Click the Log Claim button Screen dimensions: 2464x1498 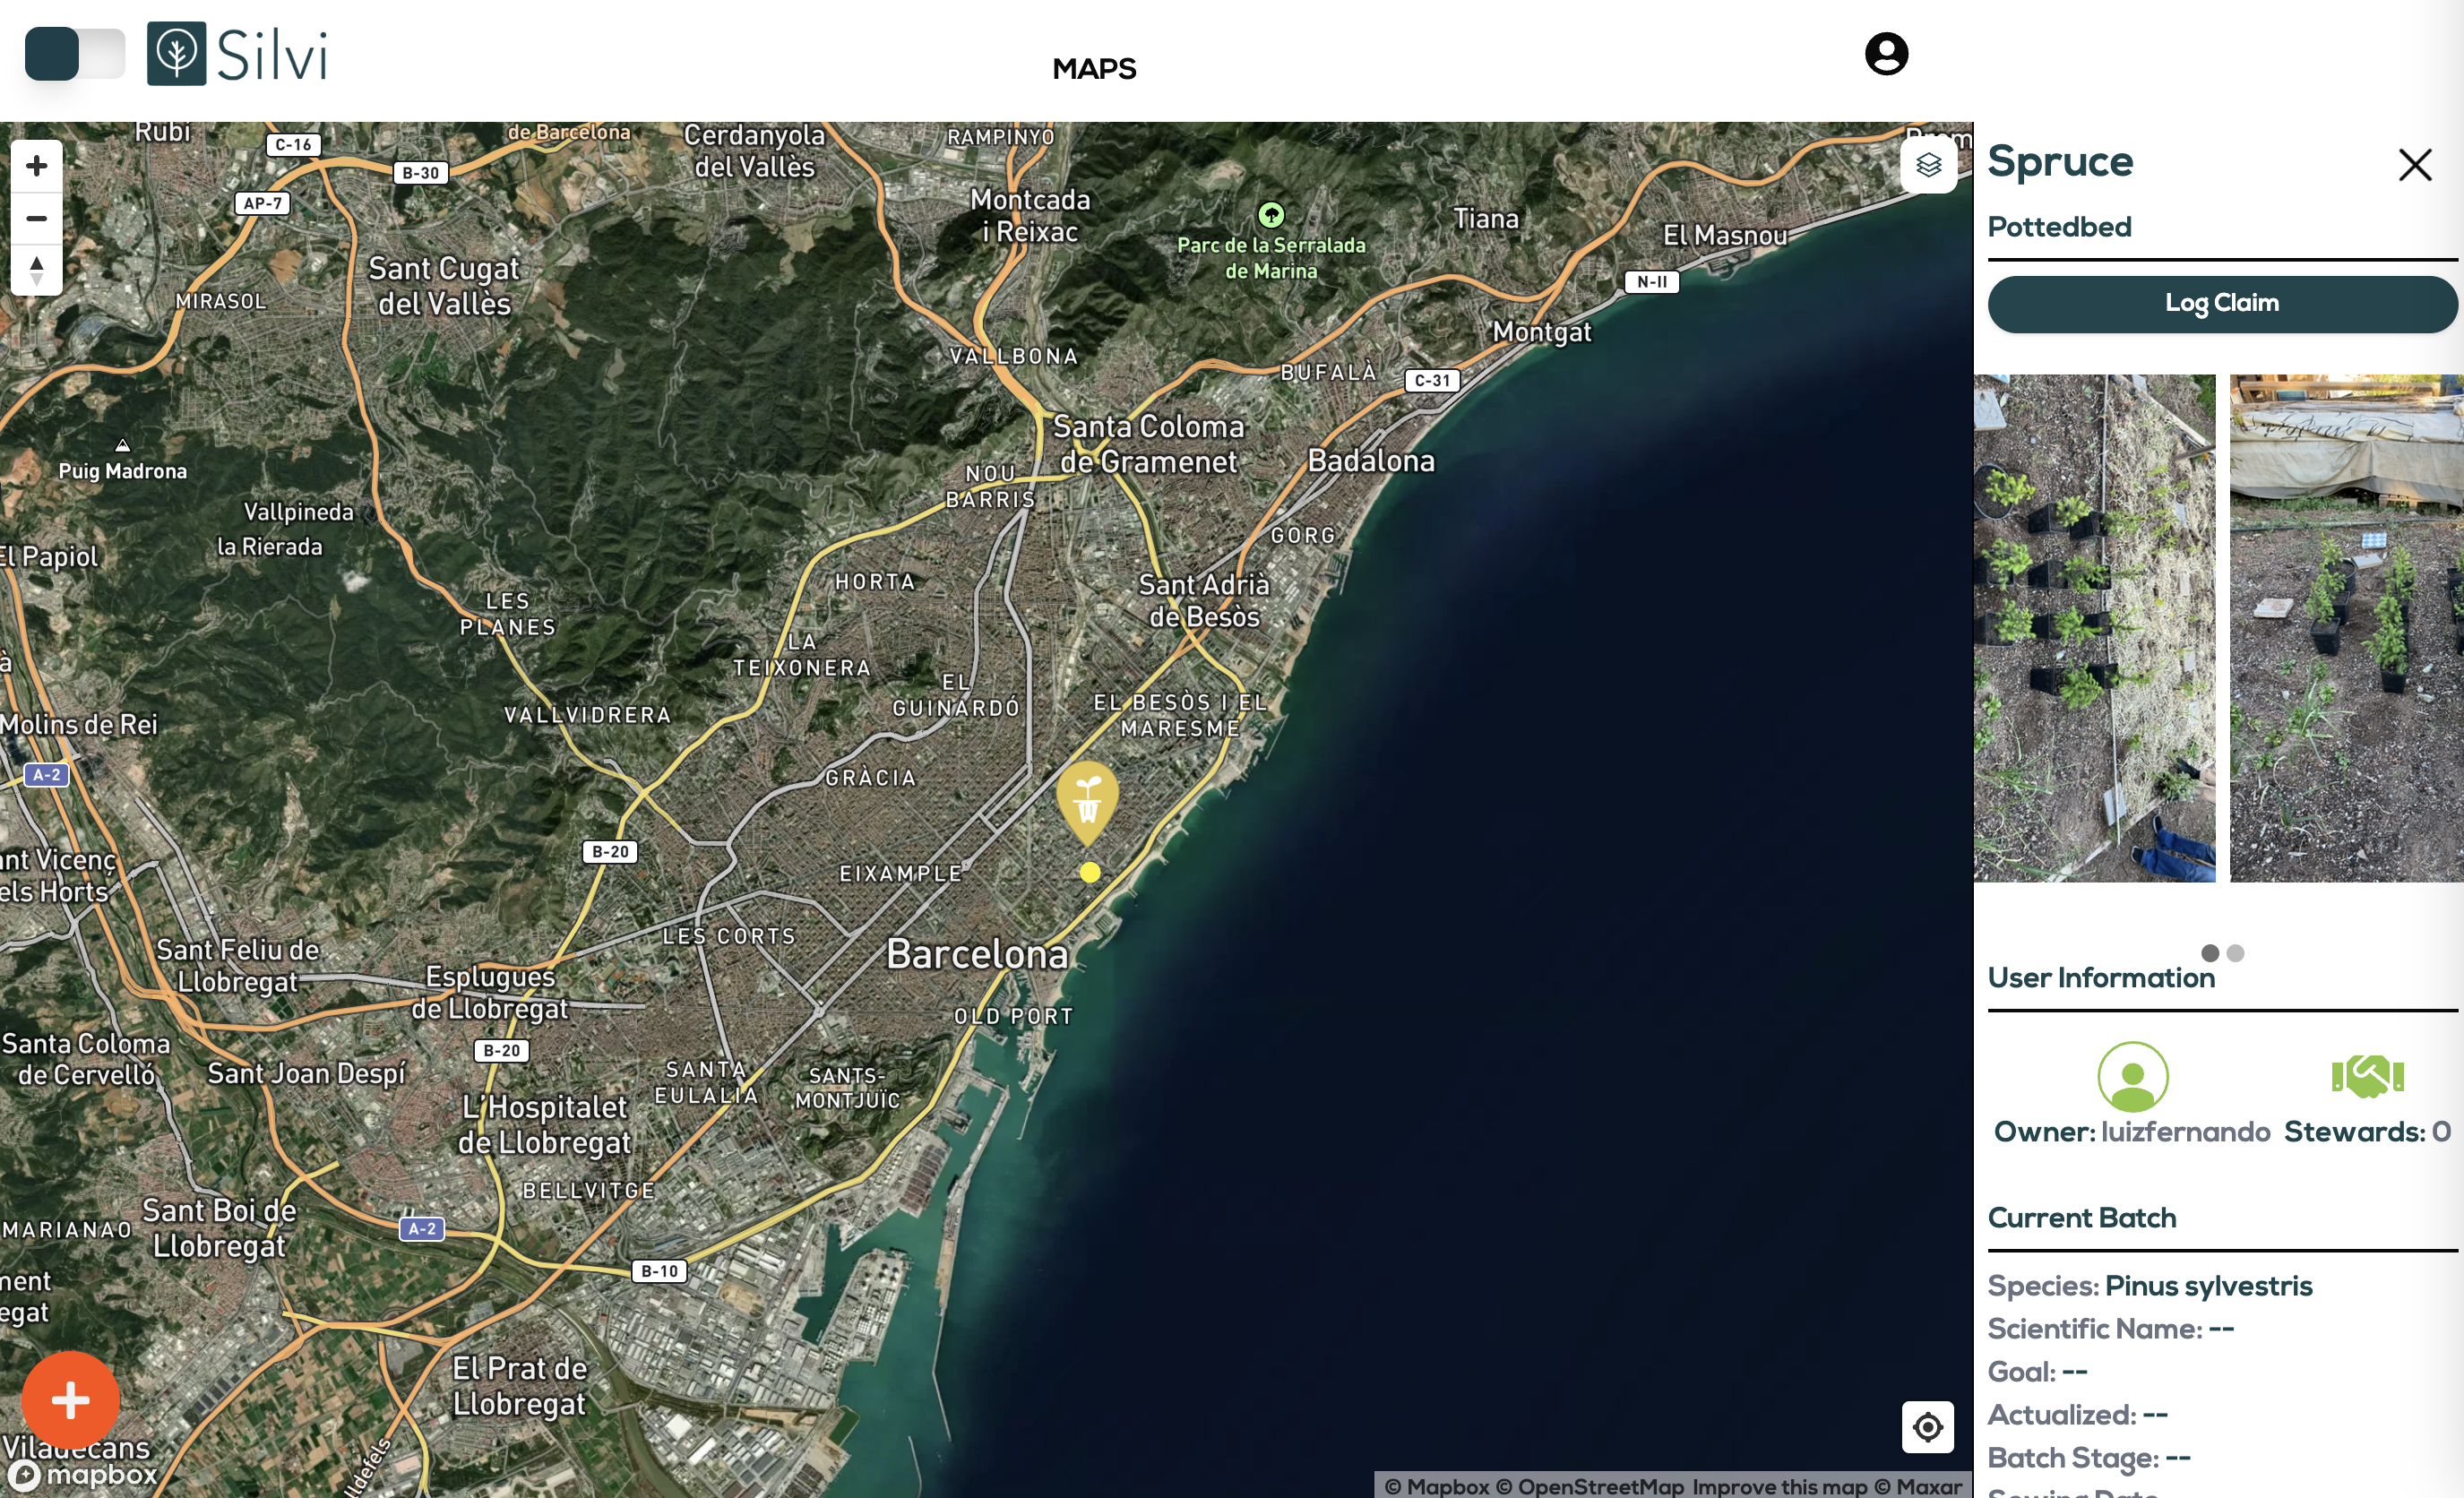click(x=2222, y=304)
